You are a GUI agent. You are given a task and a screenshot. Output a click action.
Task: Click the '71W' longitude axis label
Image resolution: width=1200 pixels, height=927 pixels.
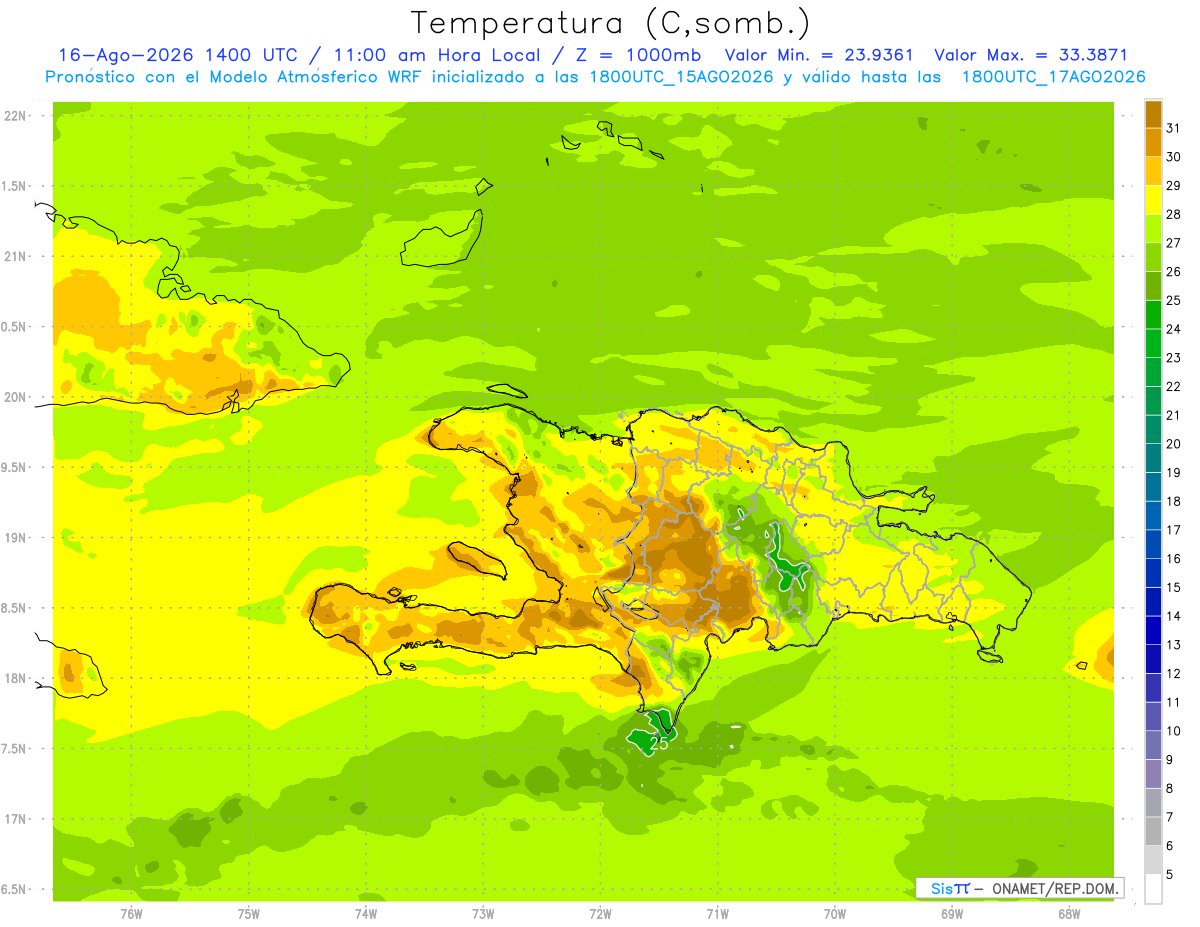point(717,914)
